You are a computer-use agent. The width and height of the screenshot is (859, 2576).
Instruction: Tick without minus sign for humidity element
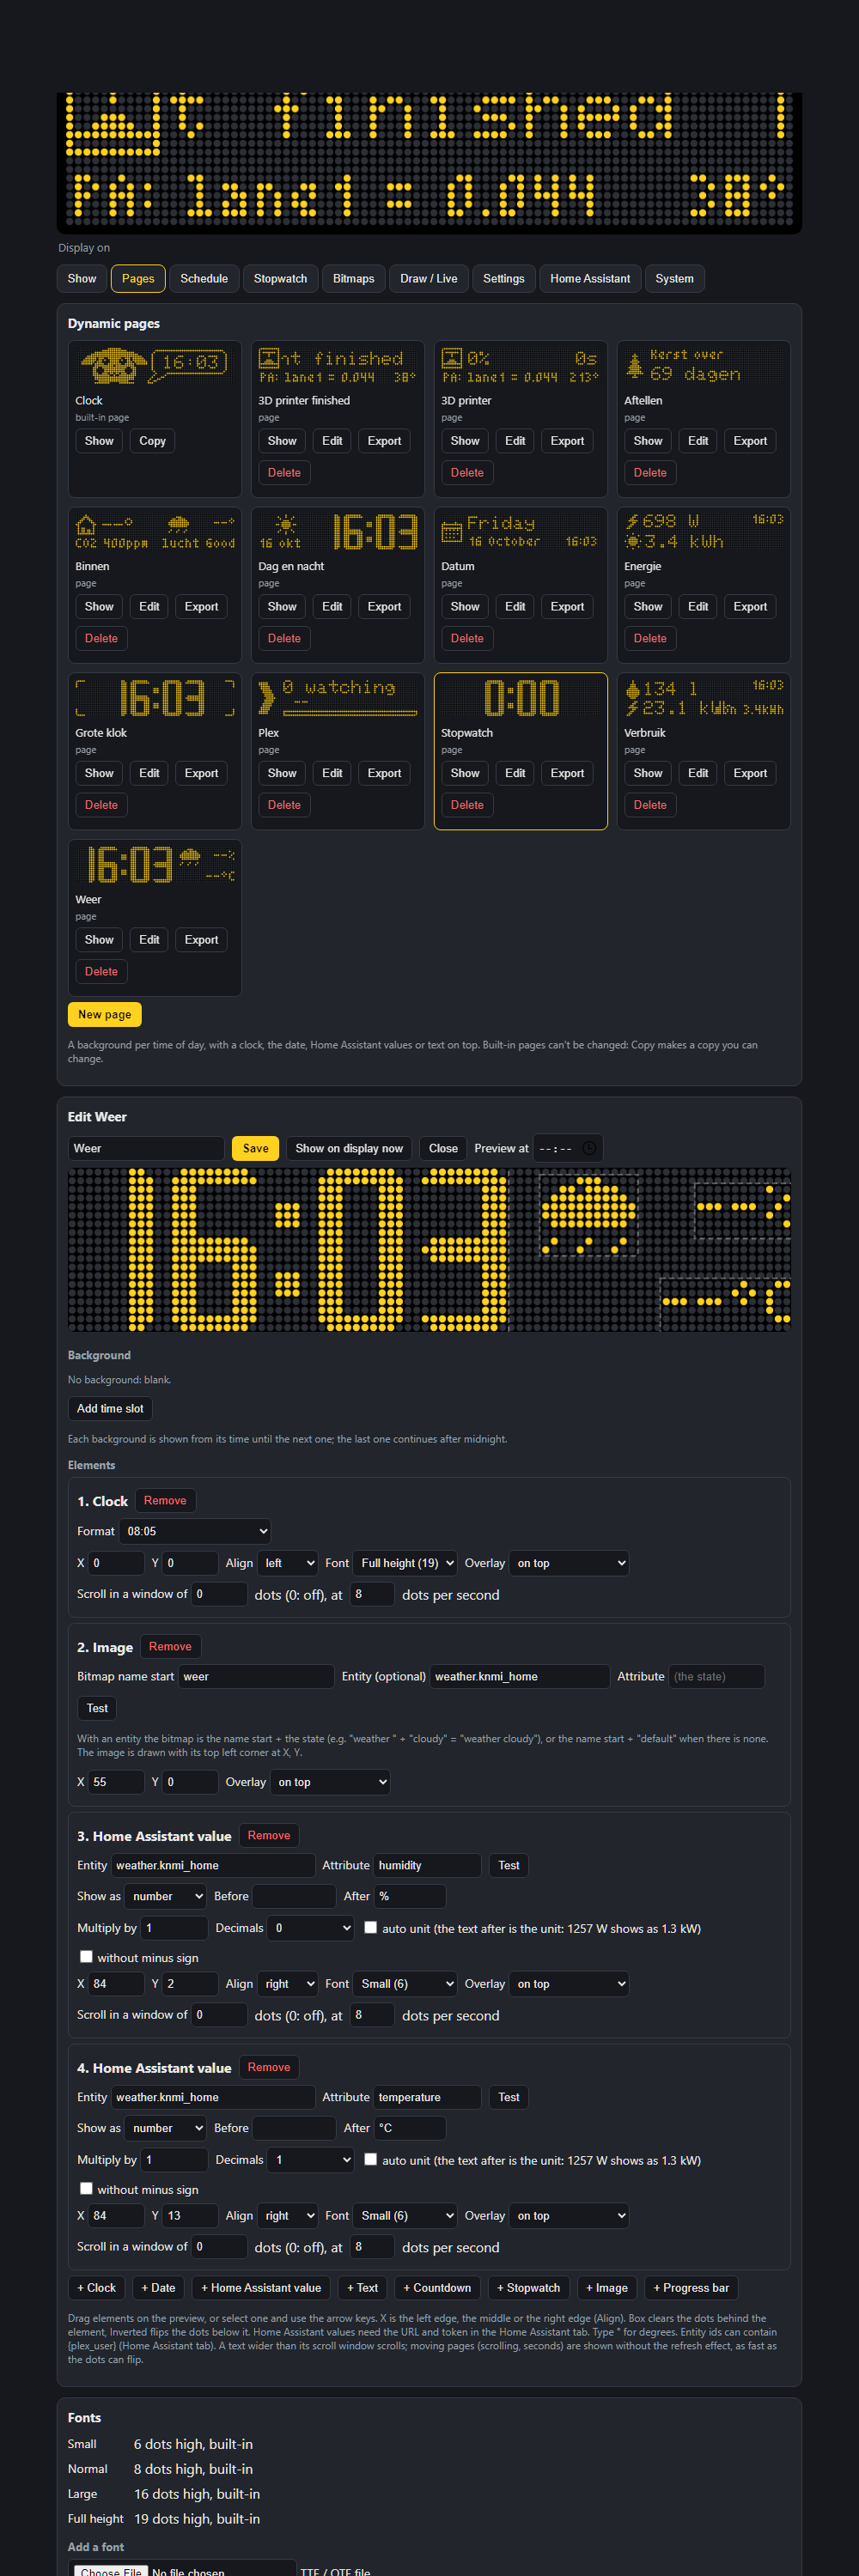point(86,1957)
